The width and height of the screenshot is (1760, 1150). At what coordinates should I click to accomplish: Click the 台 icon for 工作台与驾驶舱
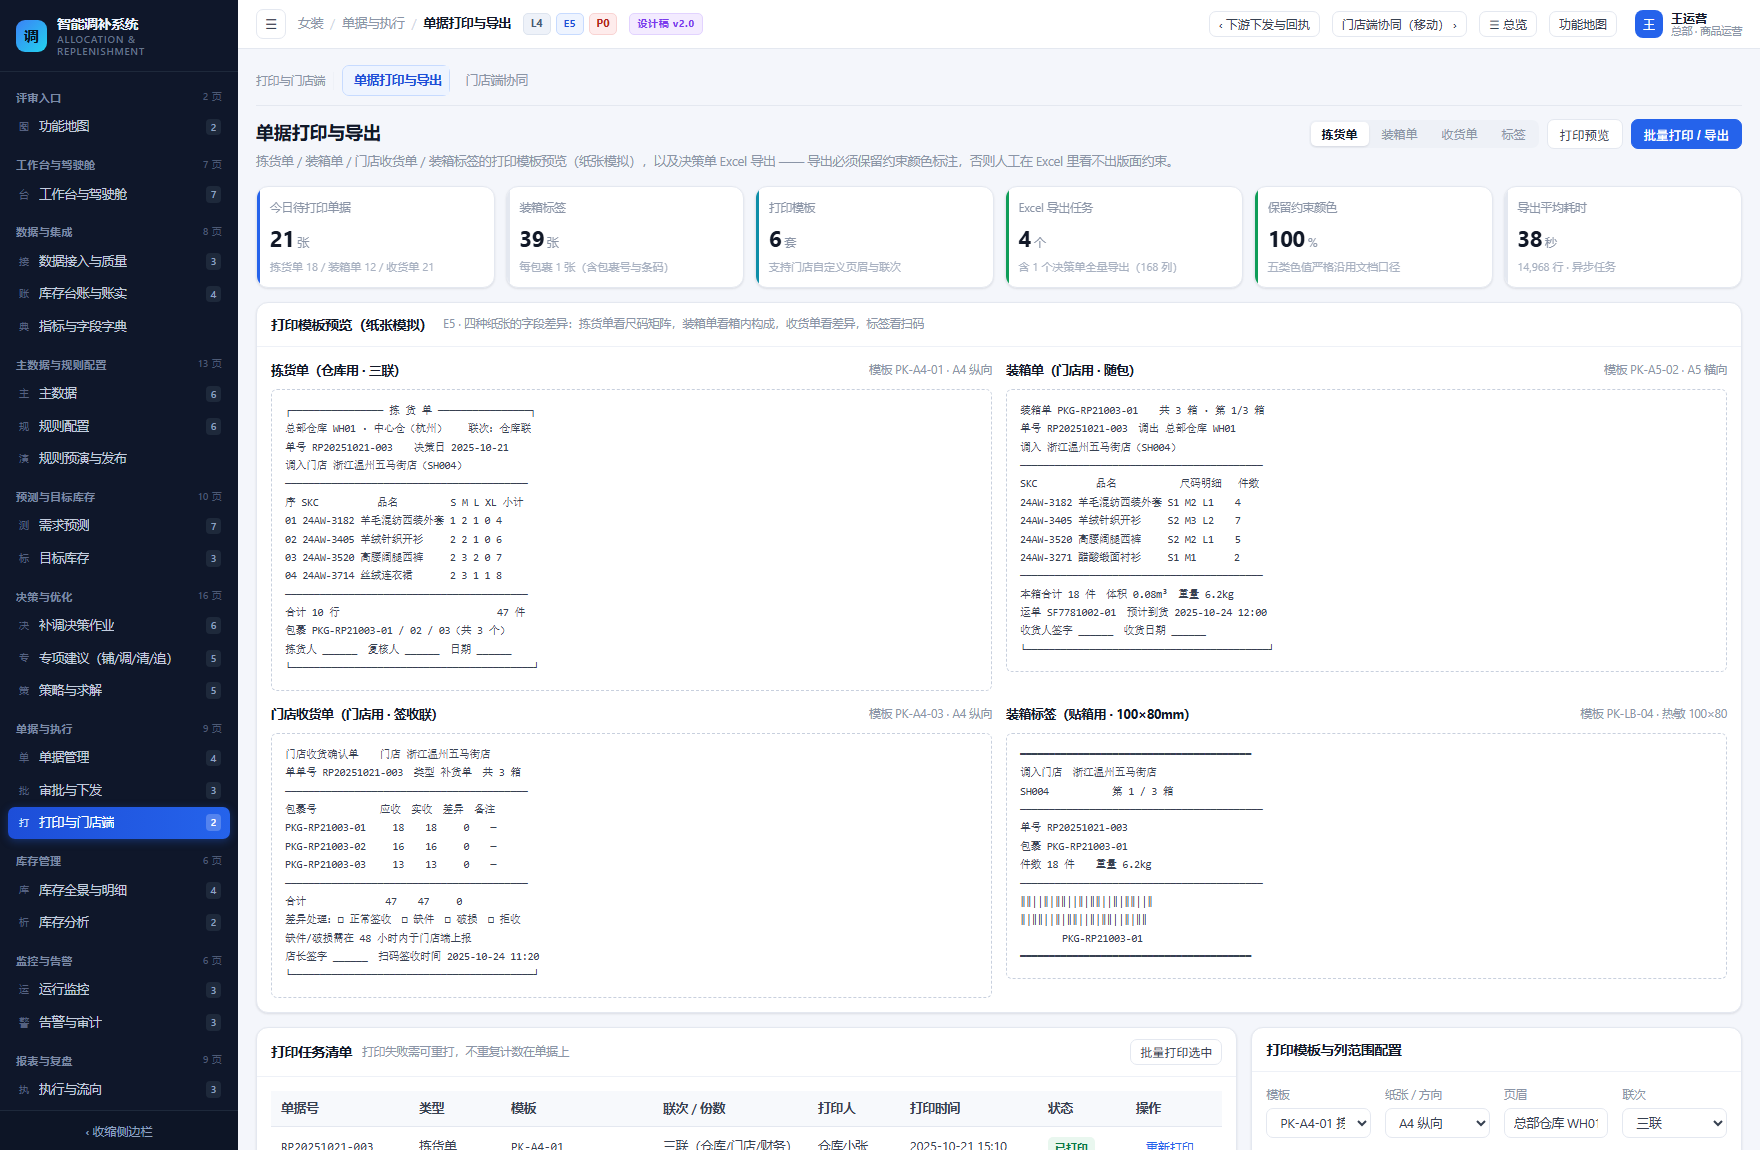click(x=24, y=195)
